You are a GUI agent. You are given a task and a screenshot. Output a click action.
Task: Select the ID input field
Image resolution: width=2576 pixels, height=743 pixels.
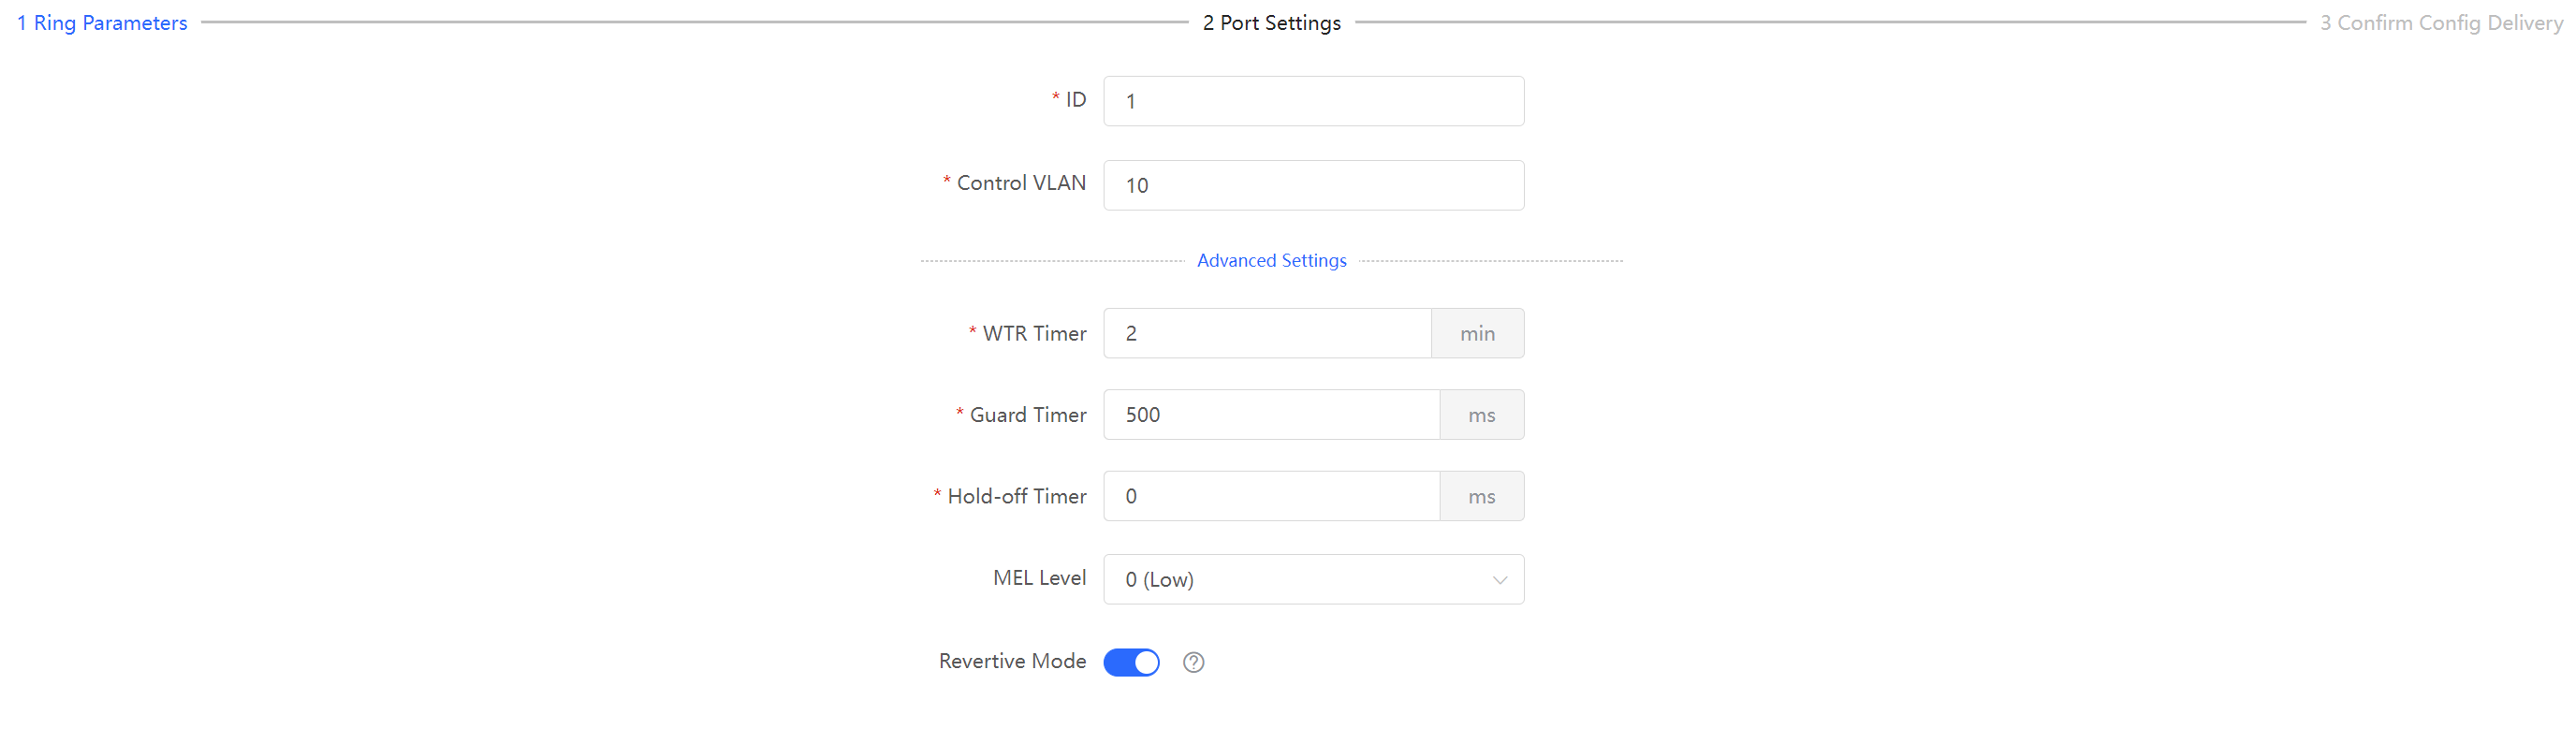click(x=1313, y=100)
